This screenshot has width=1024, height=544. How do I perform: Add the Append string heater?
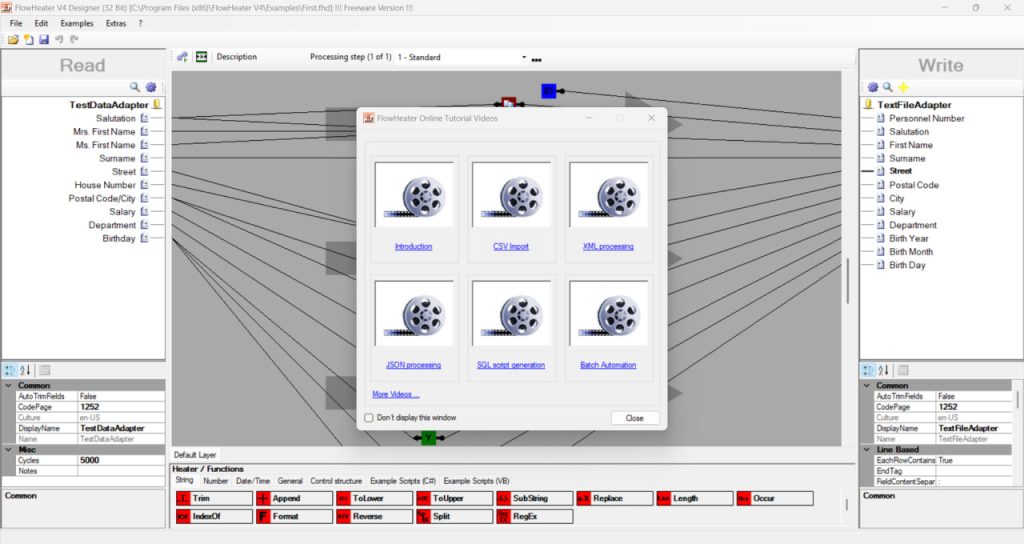coord(294,498)
